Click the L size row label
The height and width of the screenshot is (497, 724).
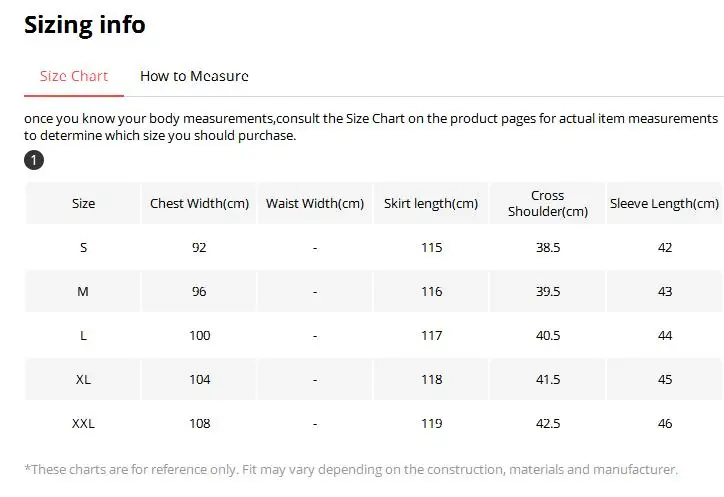point(84,336)
